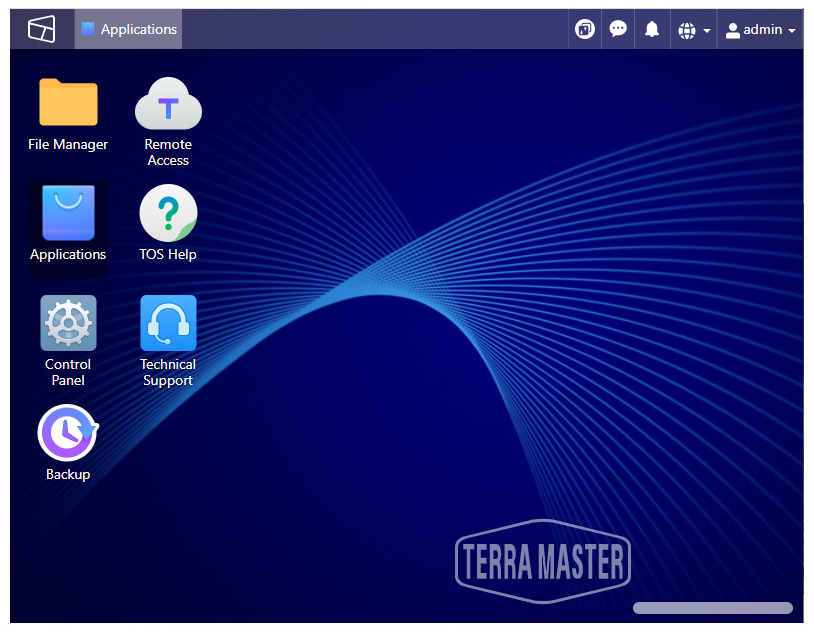Click the TOS desktop logo in the top bar
The image size is (814, 635).
coord(42,29)
